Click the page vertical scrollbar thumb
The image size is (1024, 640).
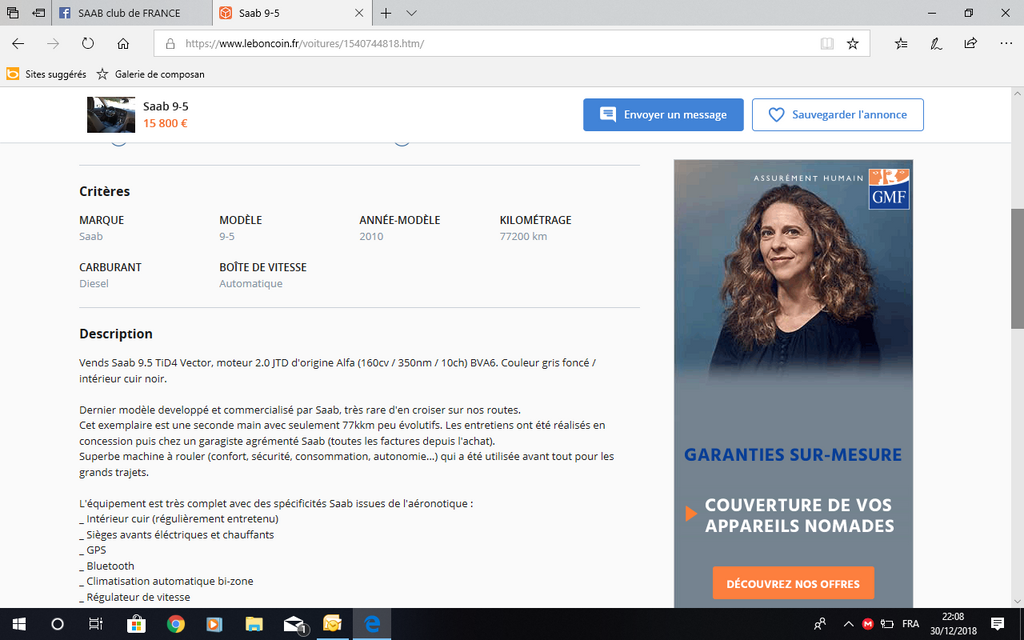[1017, 269]
